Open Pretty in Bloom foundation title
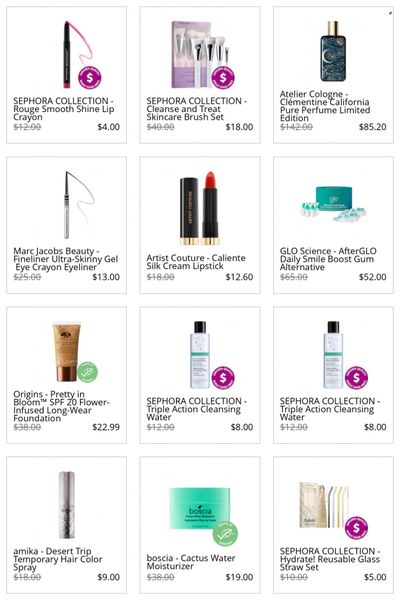This screenshot has height=600, width=400. pyautogui.click(x=61, y=406)
